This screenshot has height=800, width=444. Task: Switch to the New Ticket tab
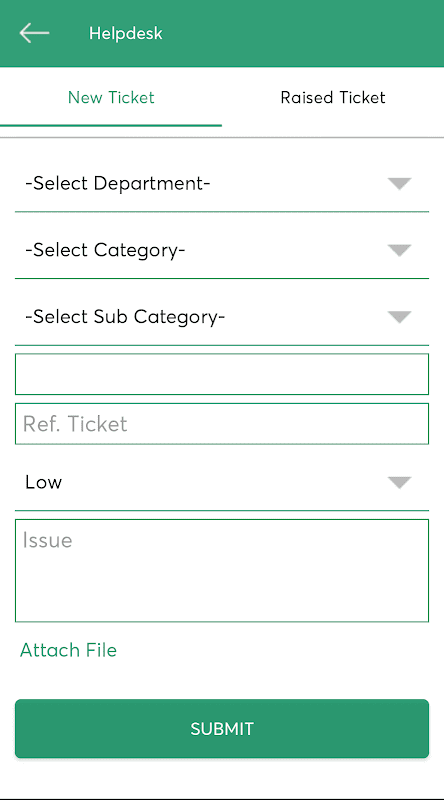pyautogui.click(x=111, y=97)
